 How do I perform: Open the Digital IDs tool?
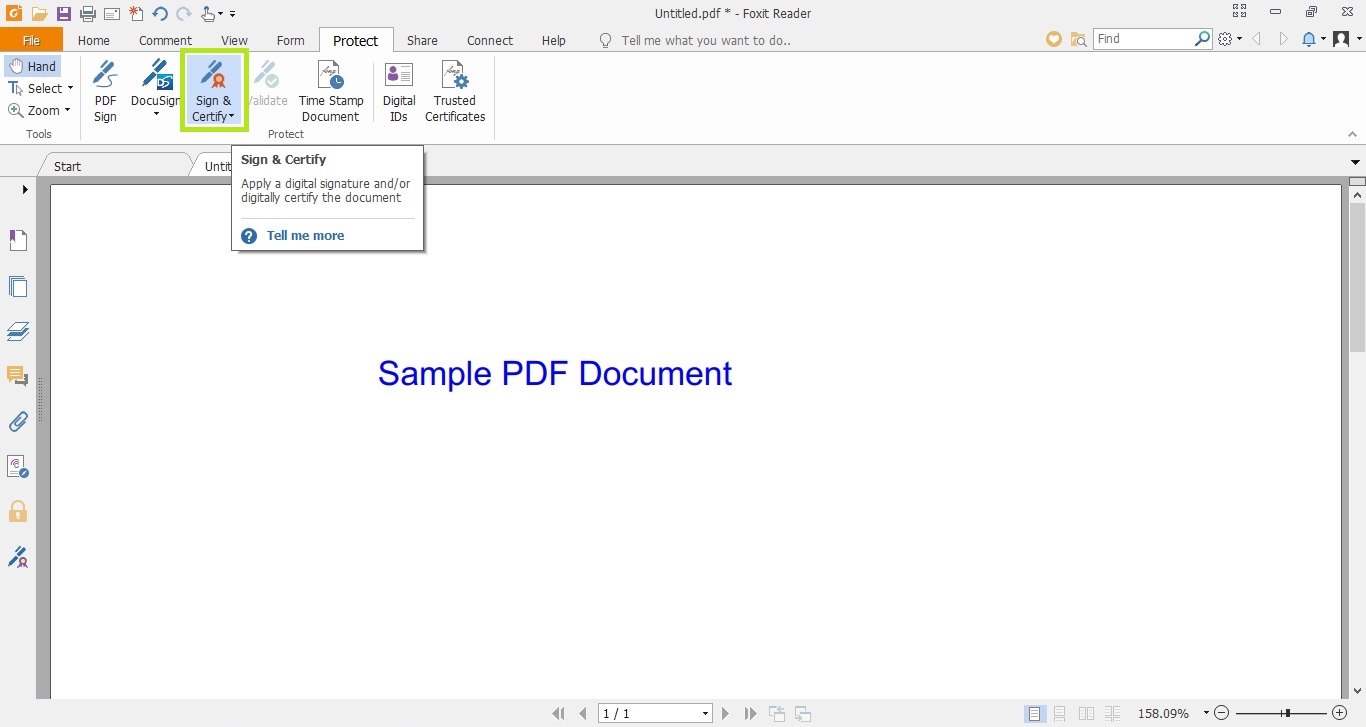(399, 90)
